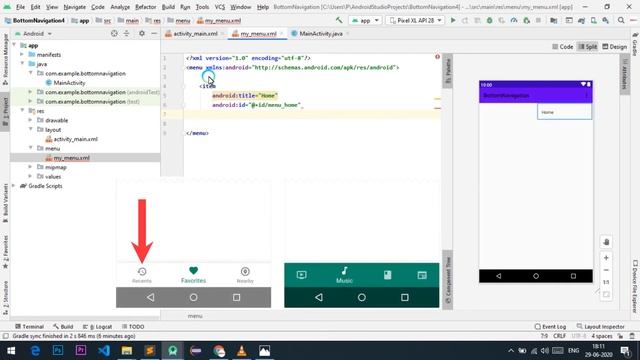Image resolution: width=640 pixels, height=360 pixels.
Task: Select the my_menu.xml editor tab
Action: coord(258,33)
